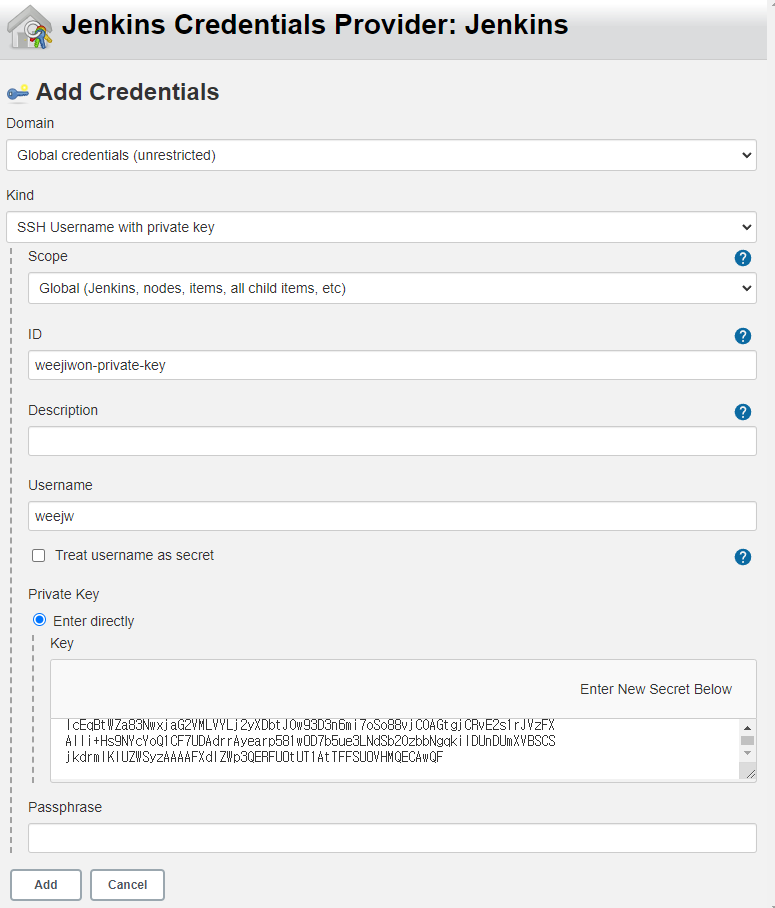Focus the ID field containing weejiwon-private-key
This screenshot has width=775, height=908.
click(392, 365)
